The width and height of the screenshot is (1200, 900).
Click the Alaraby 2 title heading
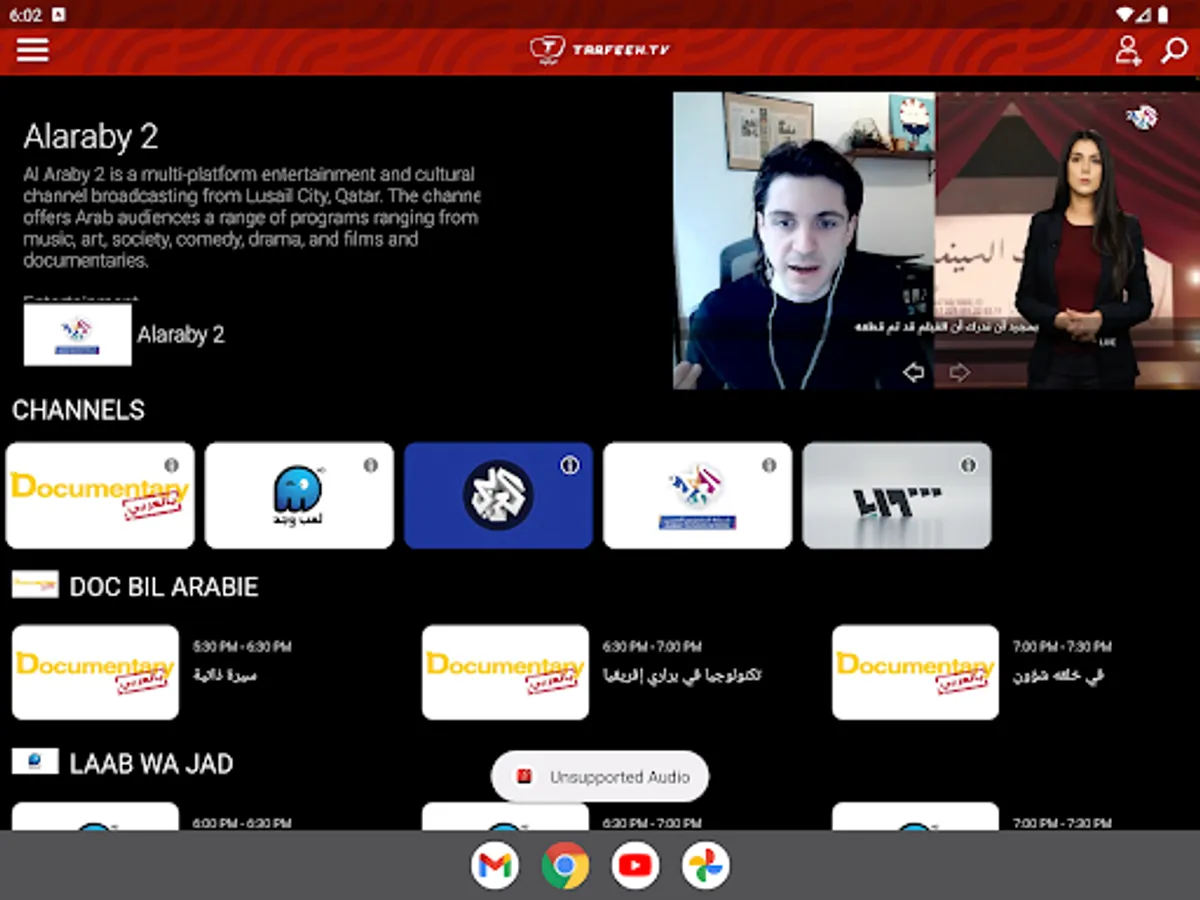(91, 137)
